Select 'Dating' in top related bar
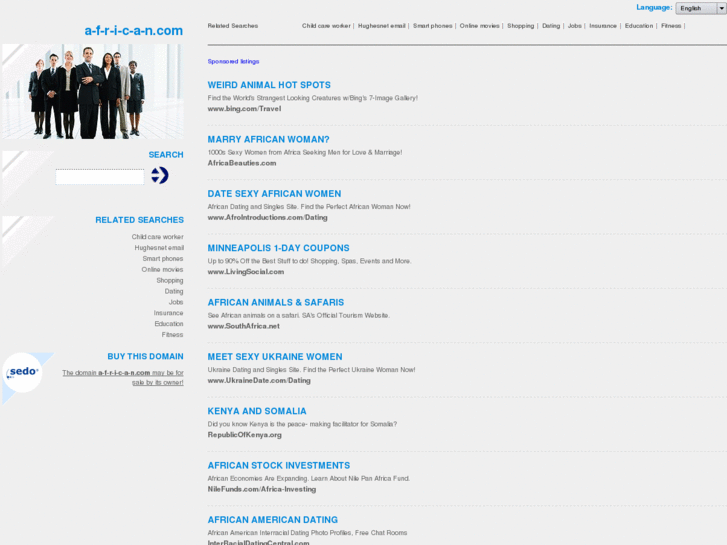The width and height of the screenshot is (727, 545). [x=551, y=26]
